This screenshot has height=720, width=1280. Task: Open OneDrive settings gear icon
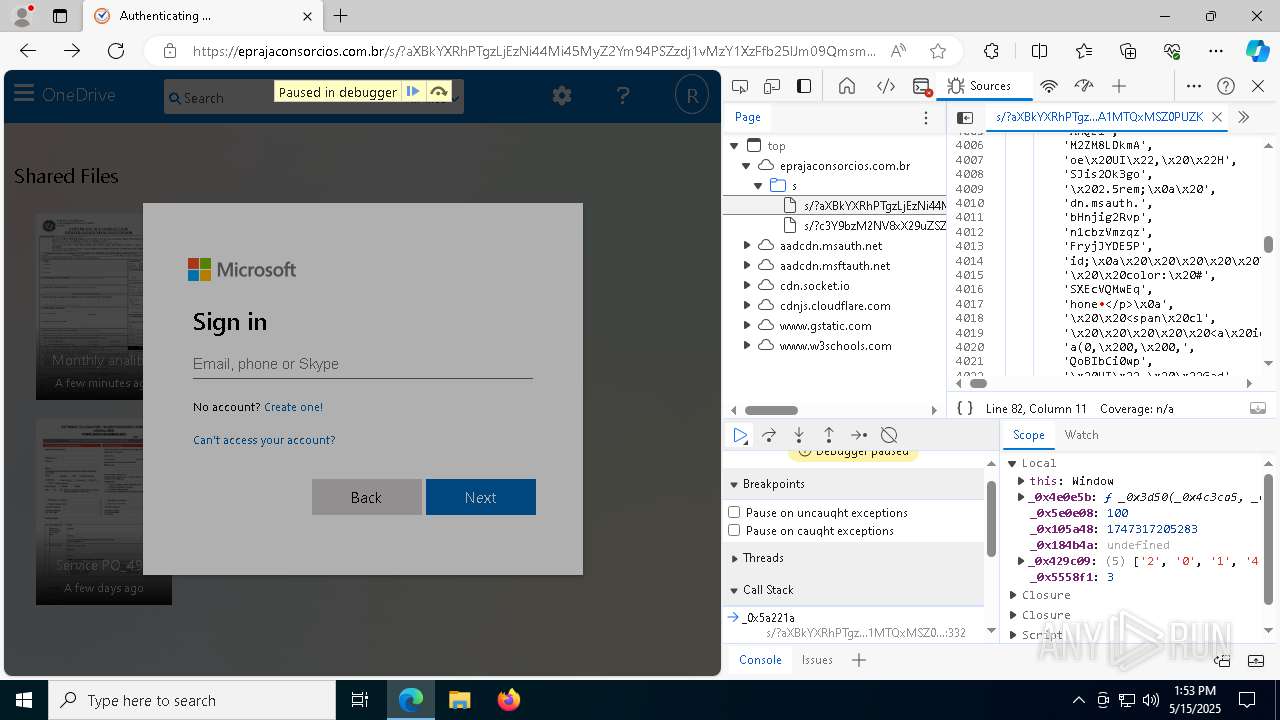coord(562,96)
